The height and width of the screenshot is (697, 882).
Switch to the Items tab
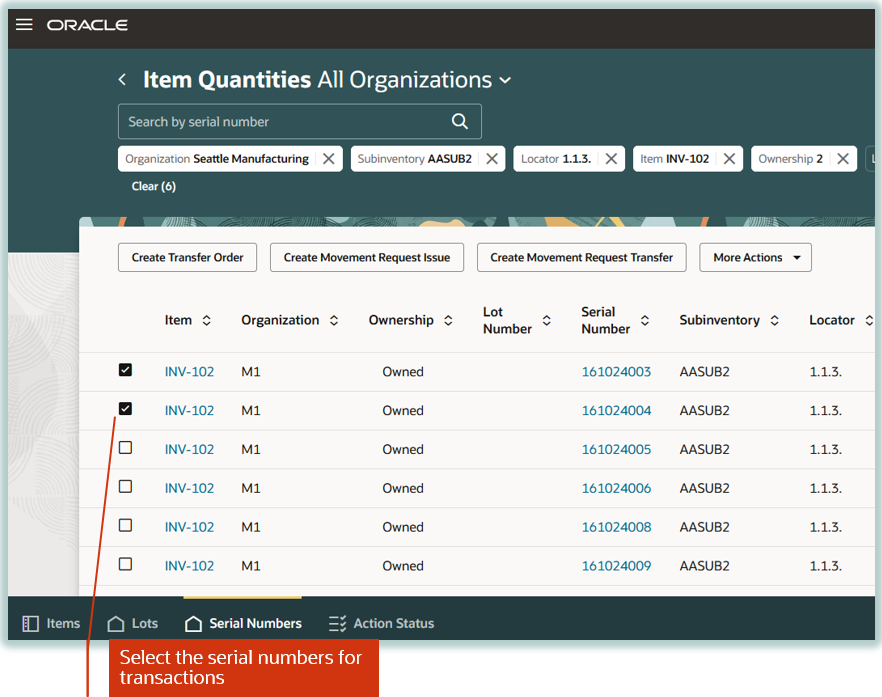(x=51, y=623)
